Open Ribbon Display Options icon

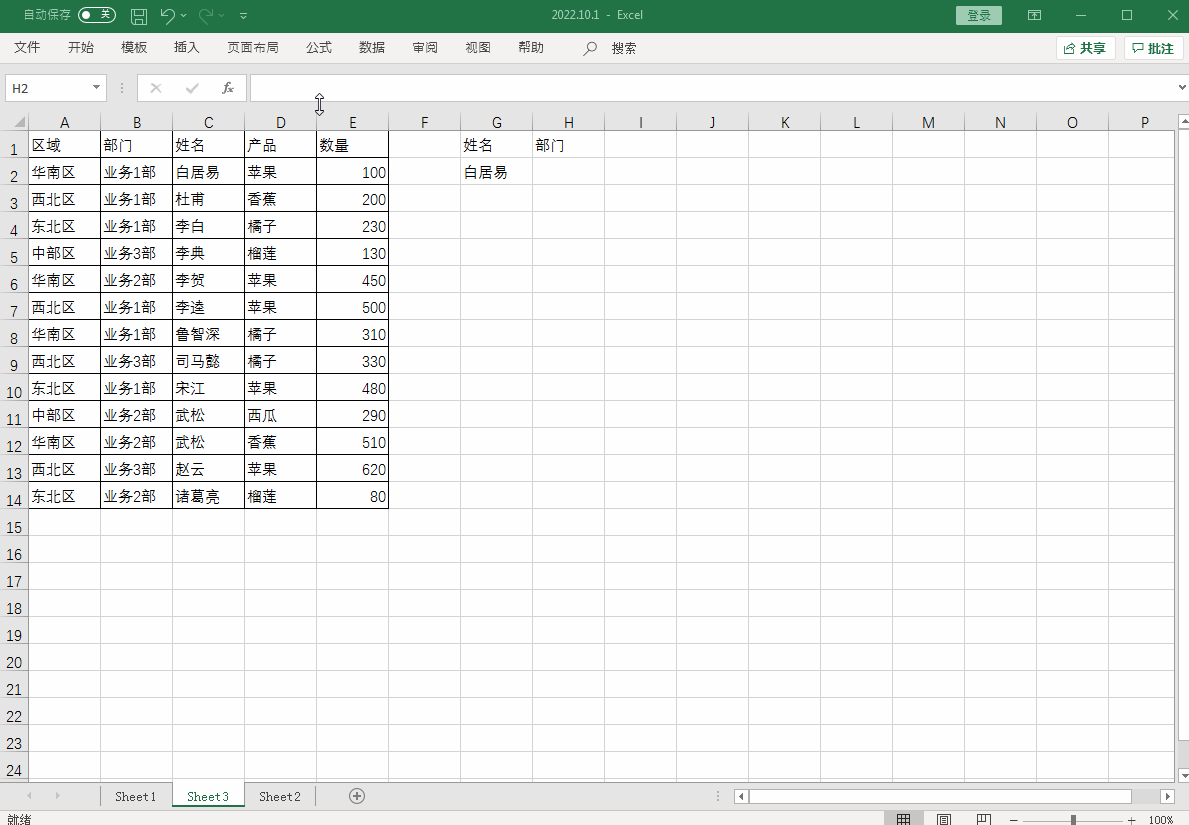click(x=1034, y=15)
